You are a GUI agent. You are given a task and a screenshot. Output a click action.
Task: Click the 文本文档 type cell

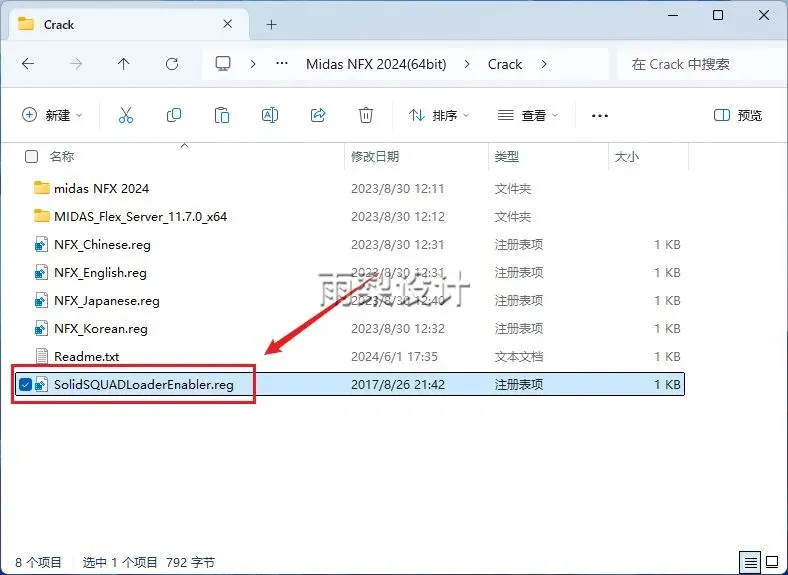pos(519,357)
